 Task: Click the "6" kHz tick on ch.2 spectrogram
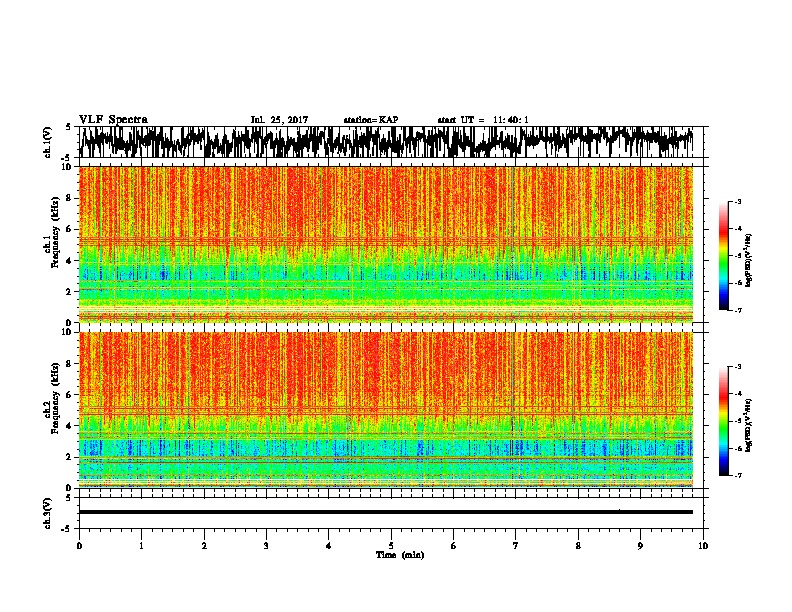[x=70, y=394]
